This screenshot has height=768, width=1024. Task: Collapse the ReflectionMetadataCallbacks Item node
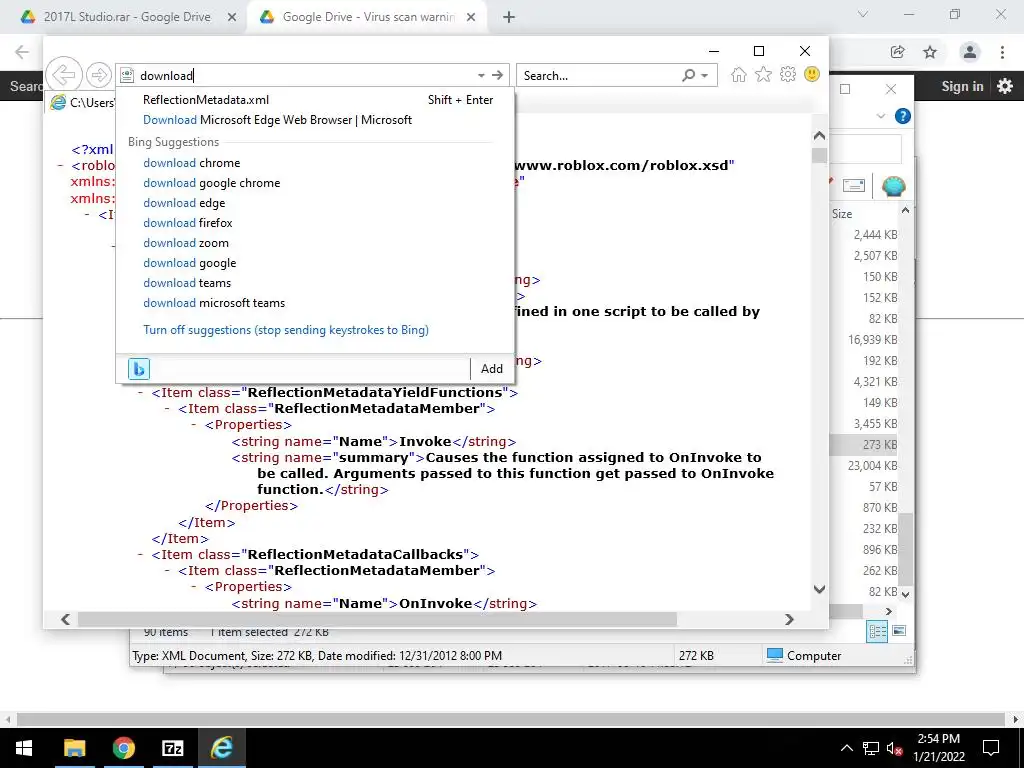click(x=141, y=554)
